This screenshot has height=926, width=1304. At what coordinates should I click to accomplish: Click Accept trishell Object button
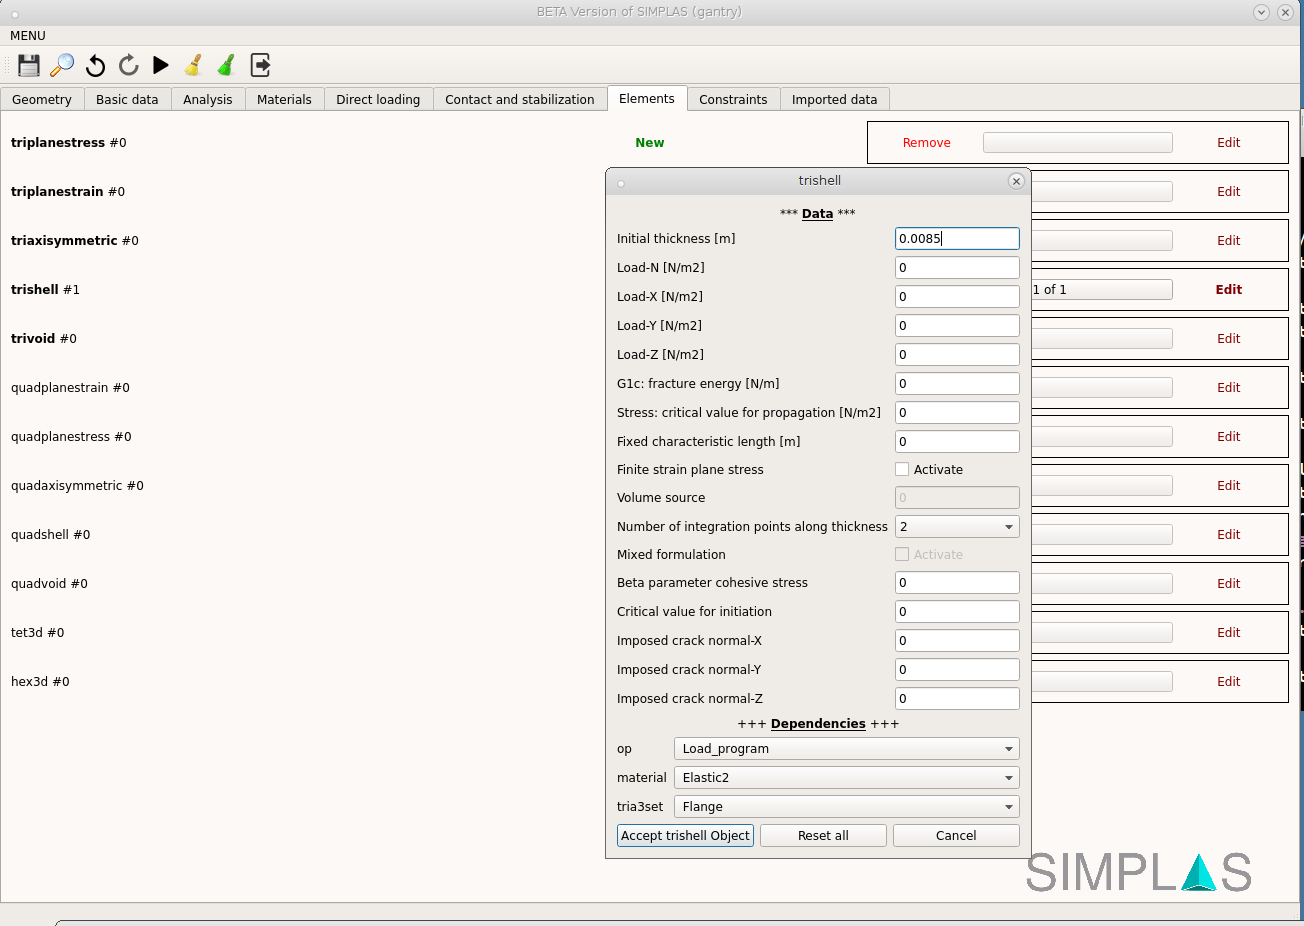click(x=685, y=836)
